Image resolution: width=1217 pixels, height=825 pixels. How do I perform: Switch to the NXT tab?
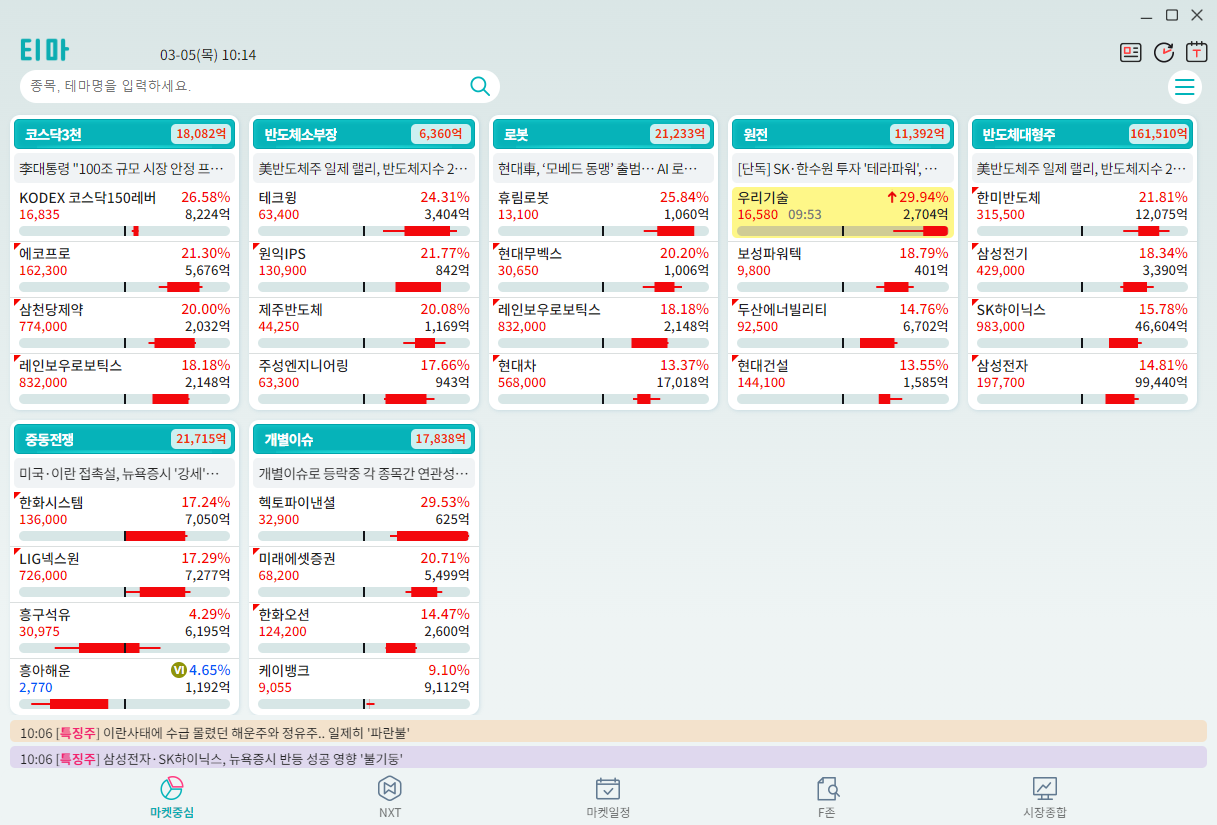tap(390, 798)
